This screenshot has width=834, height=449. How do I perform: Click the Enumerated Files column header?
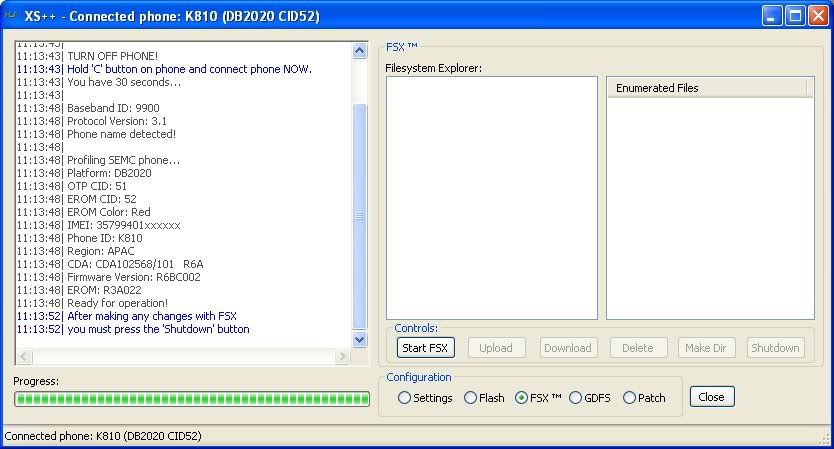[x=706, y=88]
